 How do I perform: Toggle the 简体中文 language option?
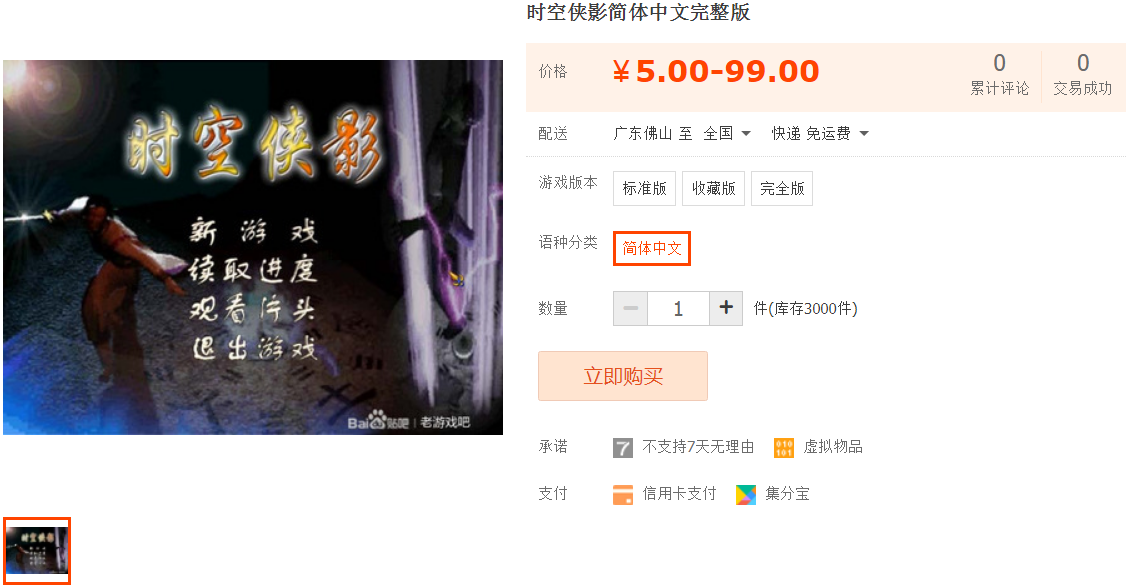click(652, 249)
